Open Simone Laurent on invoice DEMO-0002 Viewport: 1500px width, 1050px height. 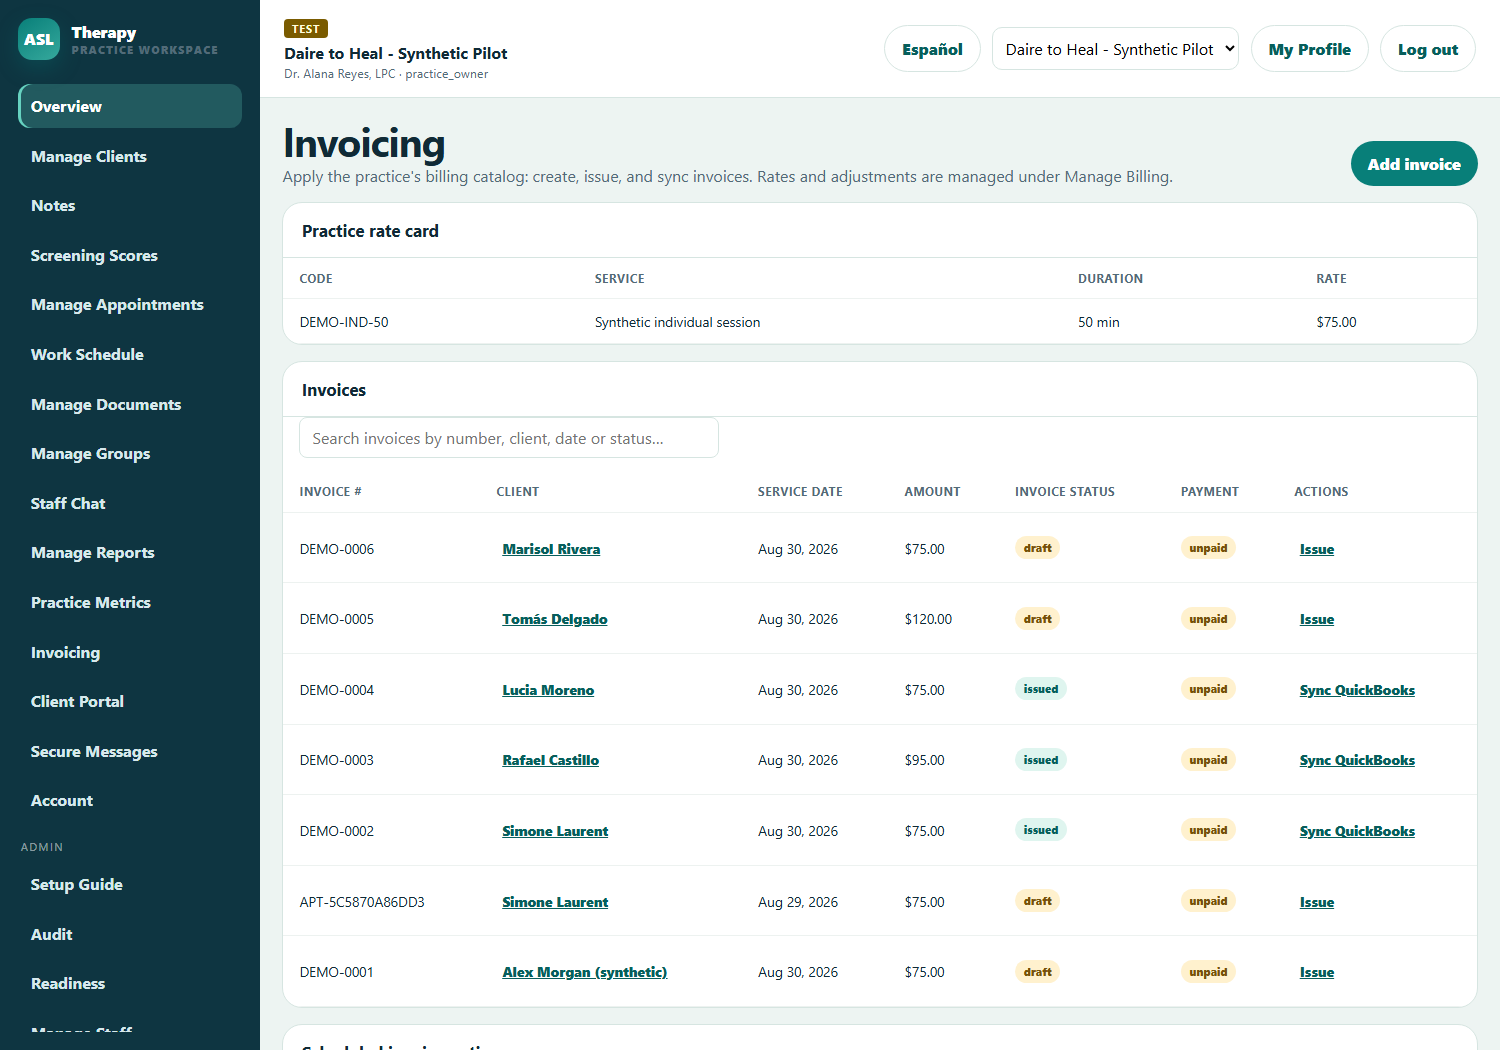coord(555,831)
